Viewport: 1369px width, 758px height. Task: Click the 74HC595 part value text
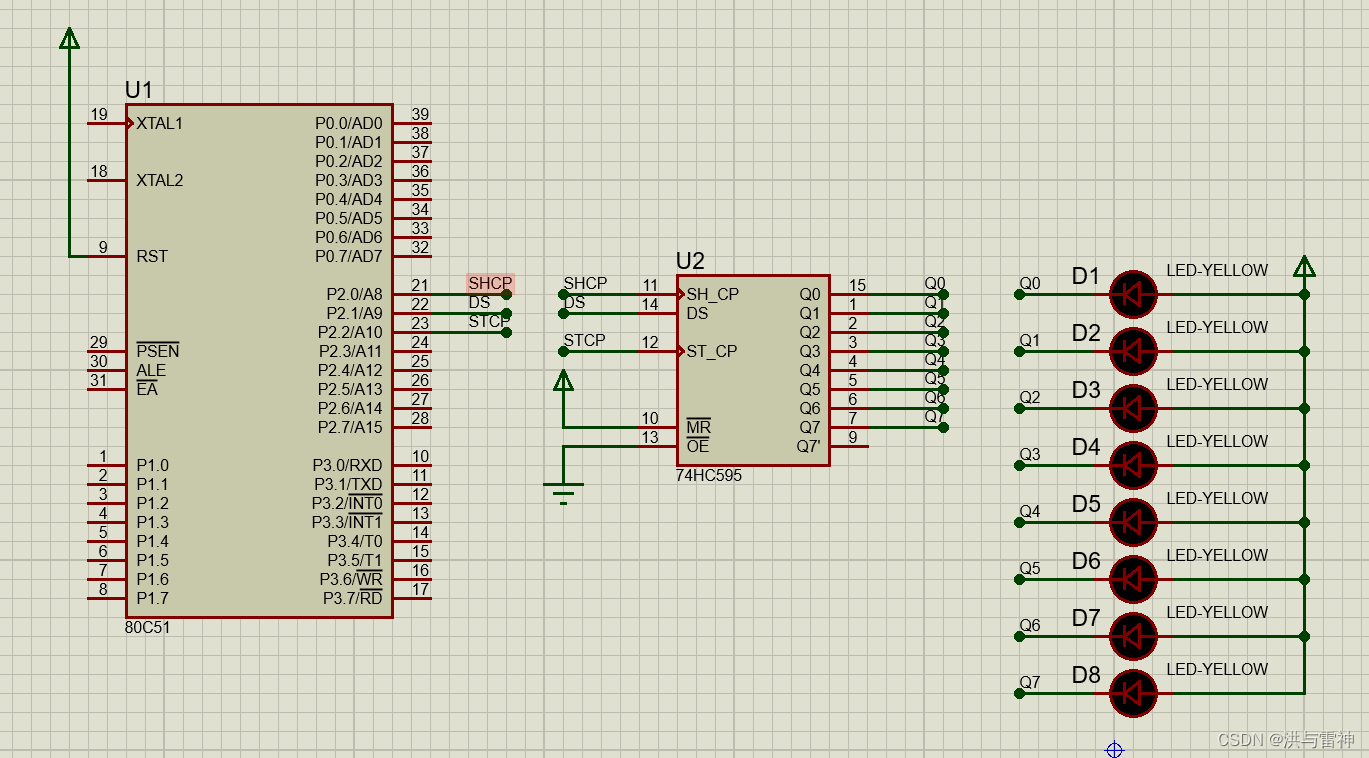point(709,476)
